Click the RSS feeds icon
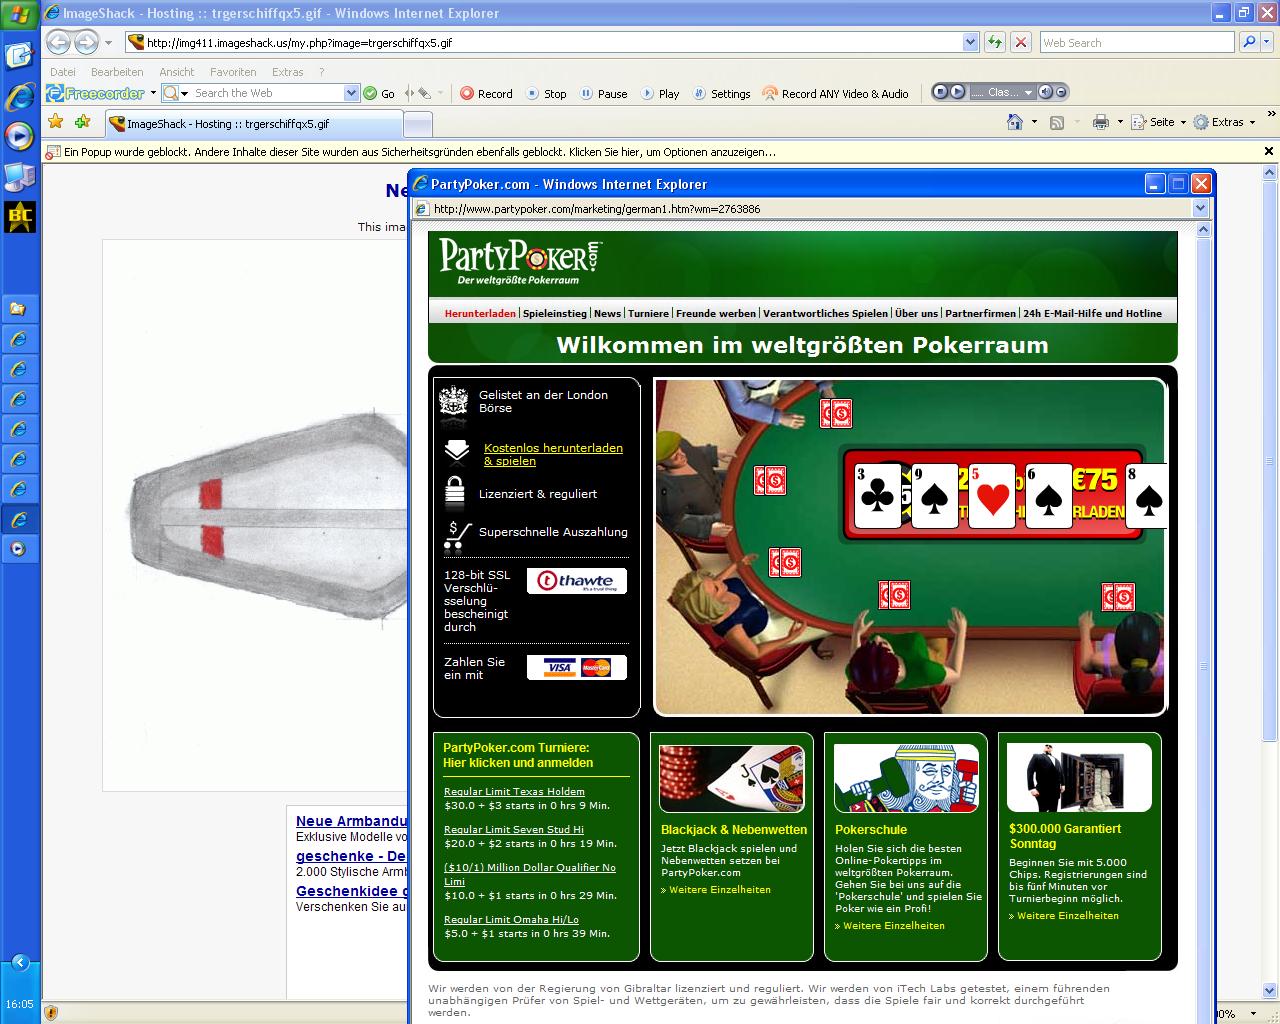The image size is (1280, 1024). click(1056, 122)
